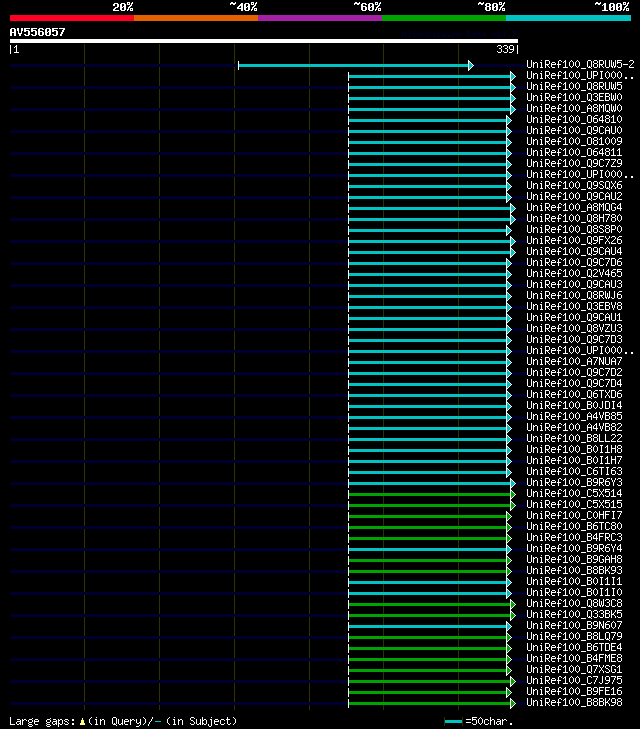This screenshot has width=640, height=729.
Task: Click label UniRef100_Q9C7D2
Action: pos(574,372)
